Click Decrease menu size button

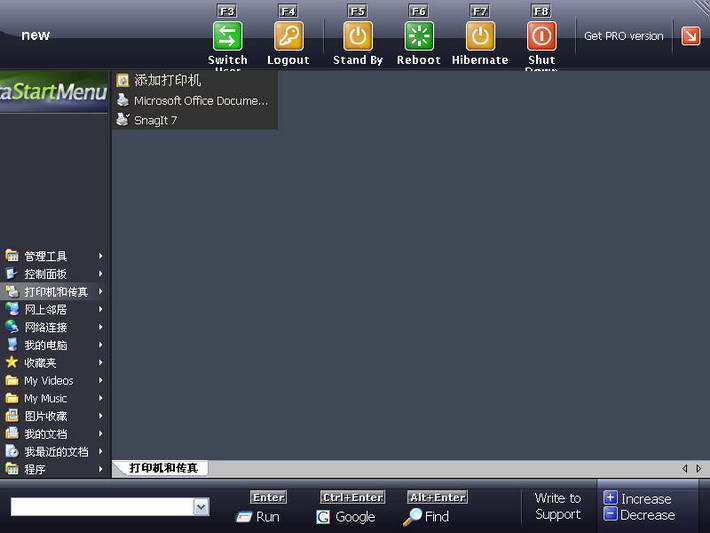[639, 514]
